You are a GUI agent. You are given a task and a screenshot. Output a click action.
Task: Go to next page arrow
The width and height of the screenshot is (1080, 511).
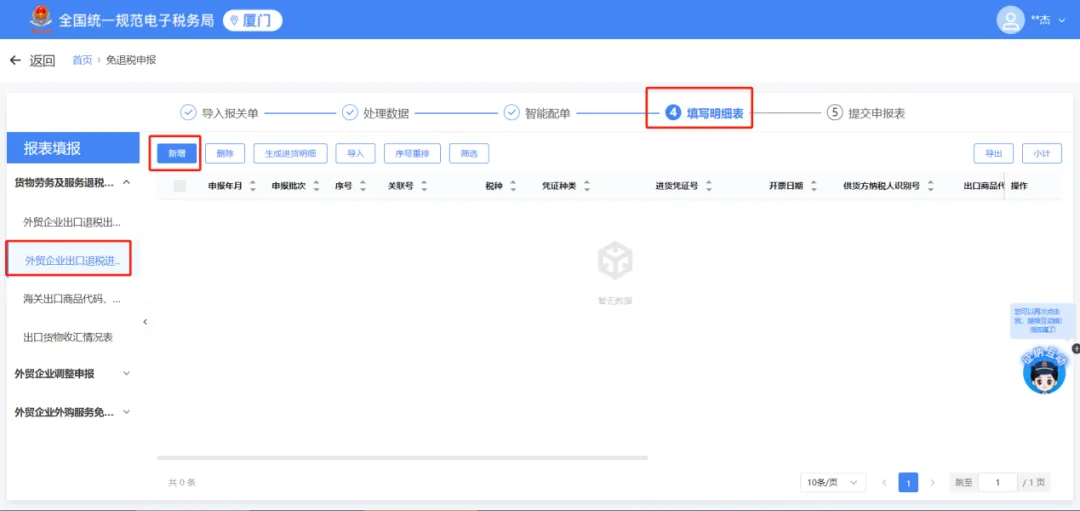(x=933, y=483)
